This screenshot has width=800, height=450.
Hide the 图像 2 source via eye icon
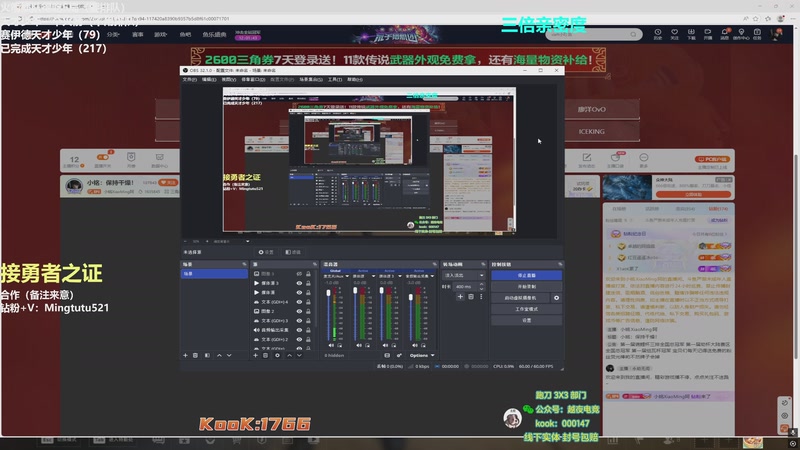click(x=299, y=311)
